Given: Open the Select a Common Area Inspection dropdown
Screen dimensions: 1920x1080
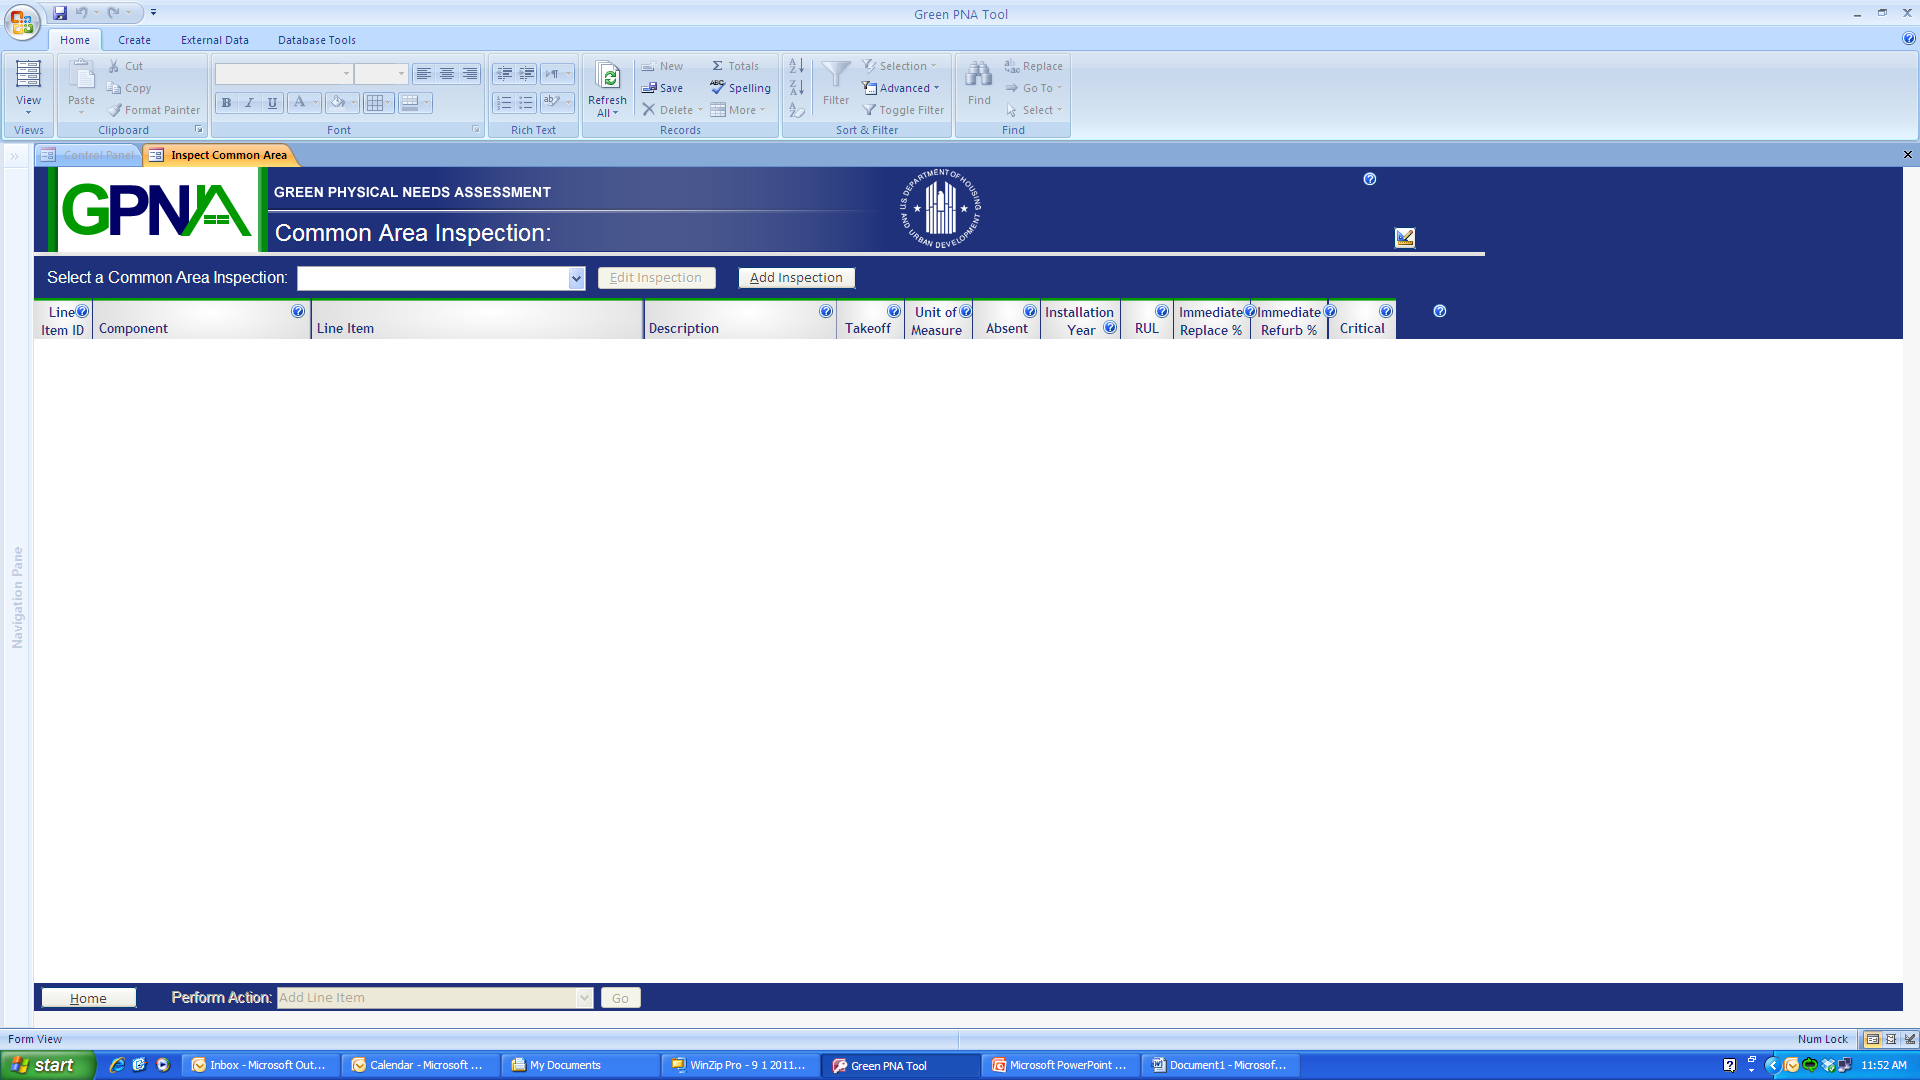Looking at the screenshot, I should [x=576, y=278].
